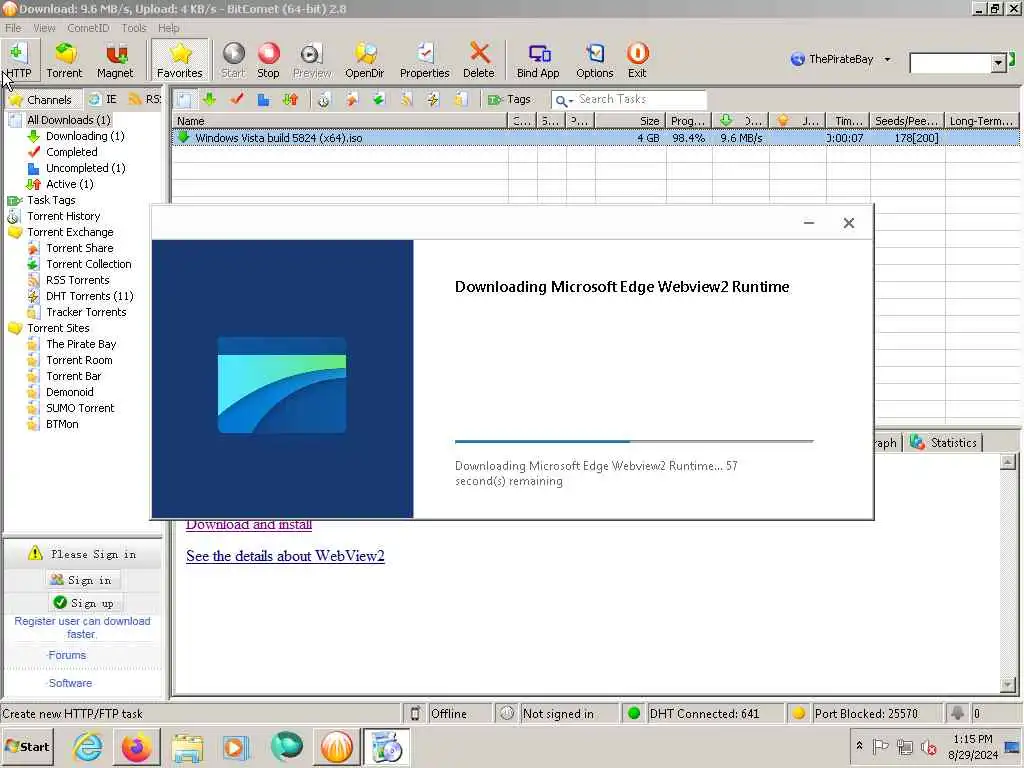
Task: Show torrent history via clock toolbar icon
Action: 324,99
